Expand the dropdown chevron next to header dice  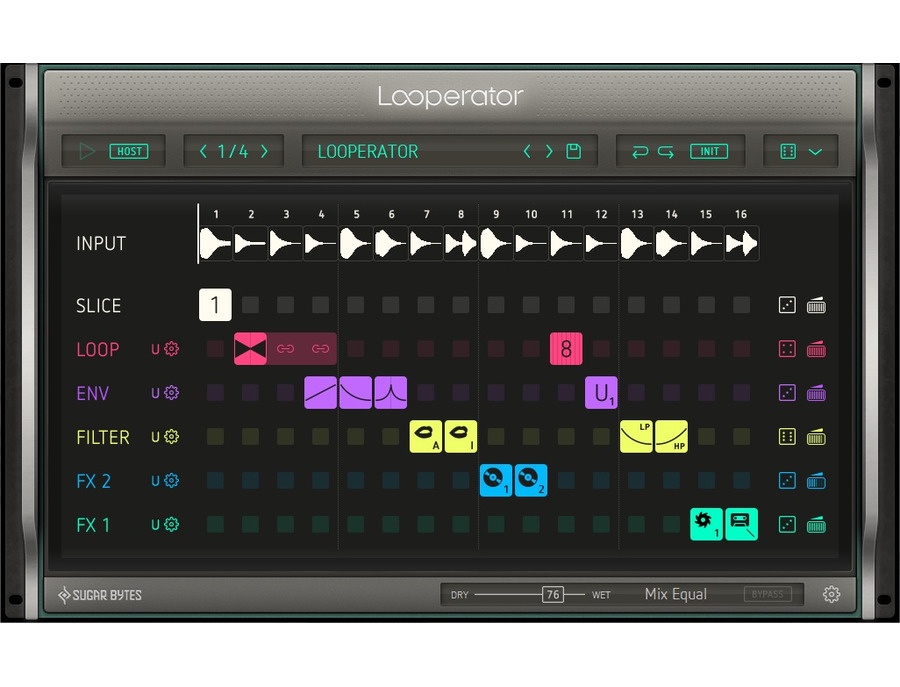(815, 152)
